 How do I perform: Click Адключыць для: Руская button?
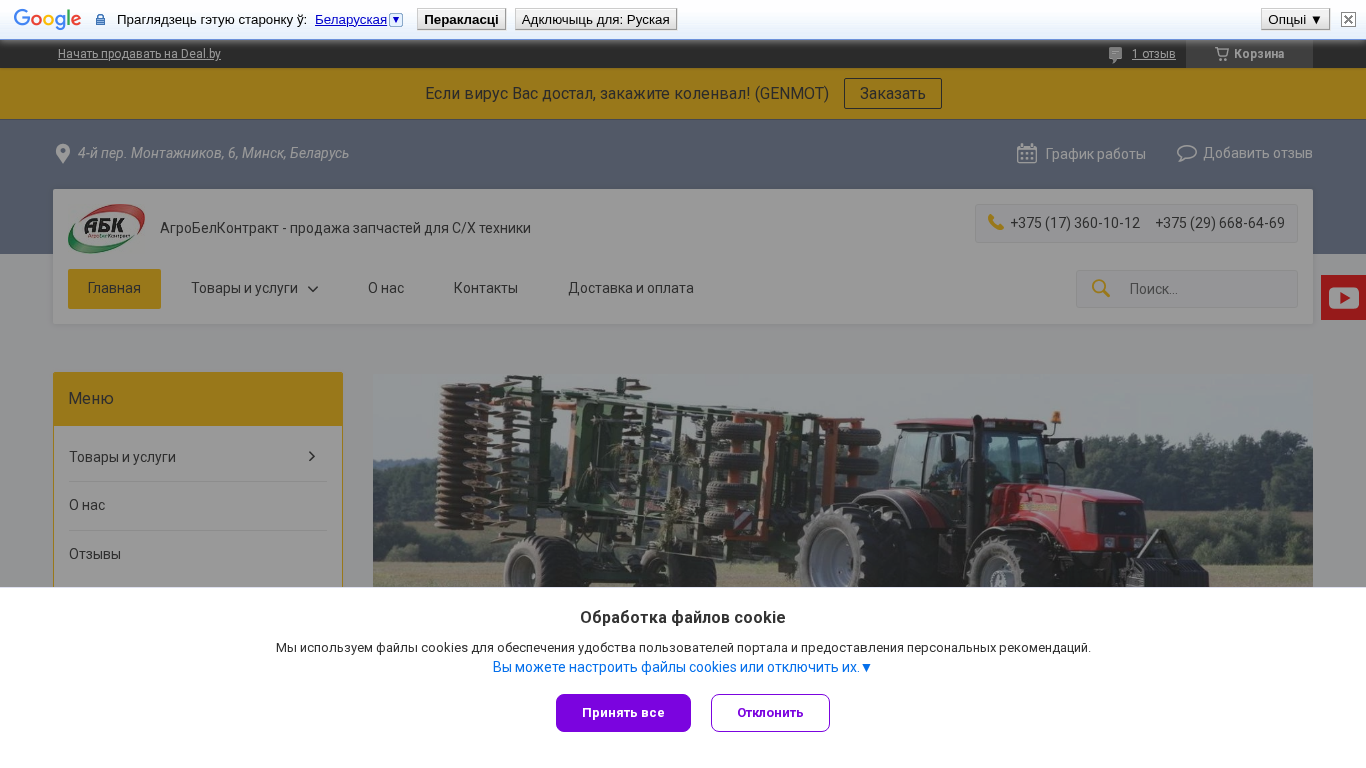596,19
